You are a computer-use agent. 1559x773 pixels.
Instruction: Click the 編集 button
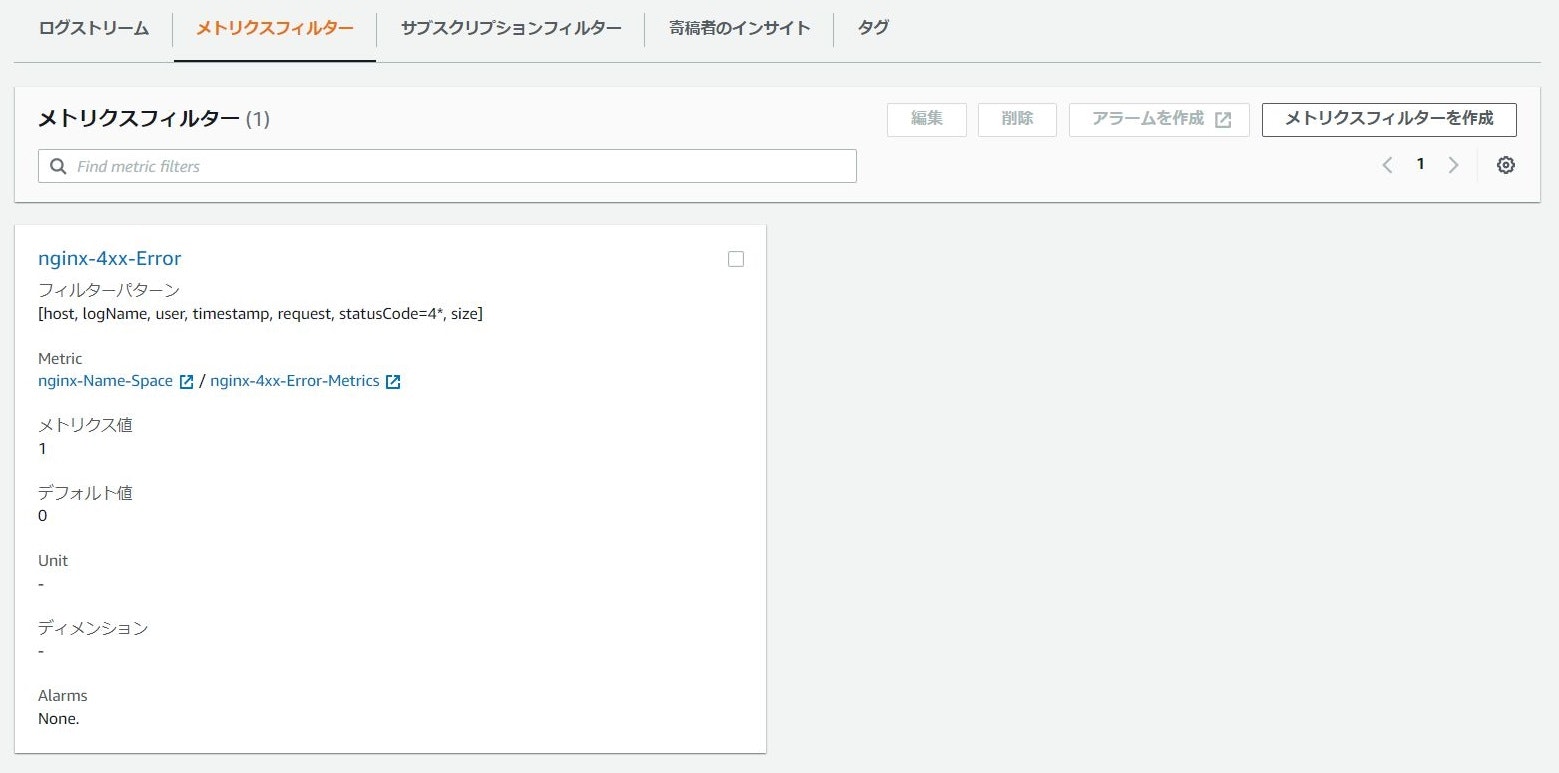click(927, 119)
